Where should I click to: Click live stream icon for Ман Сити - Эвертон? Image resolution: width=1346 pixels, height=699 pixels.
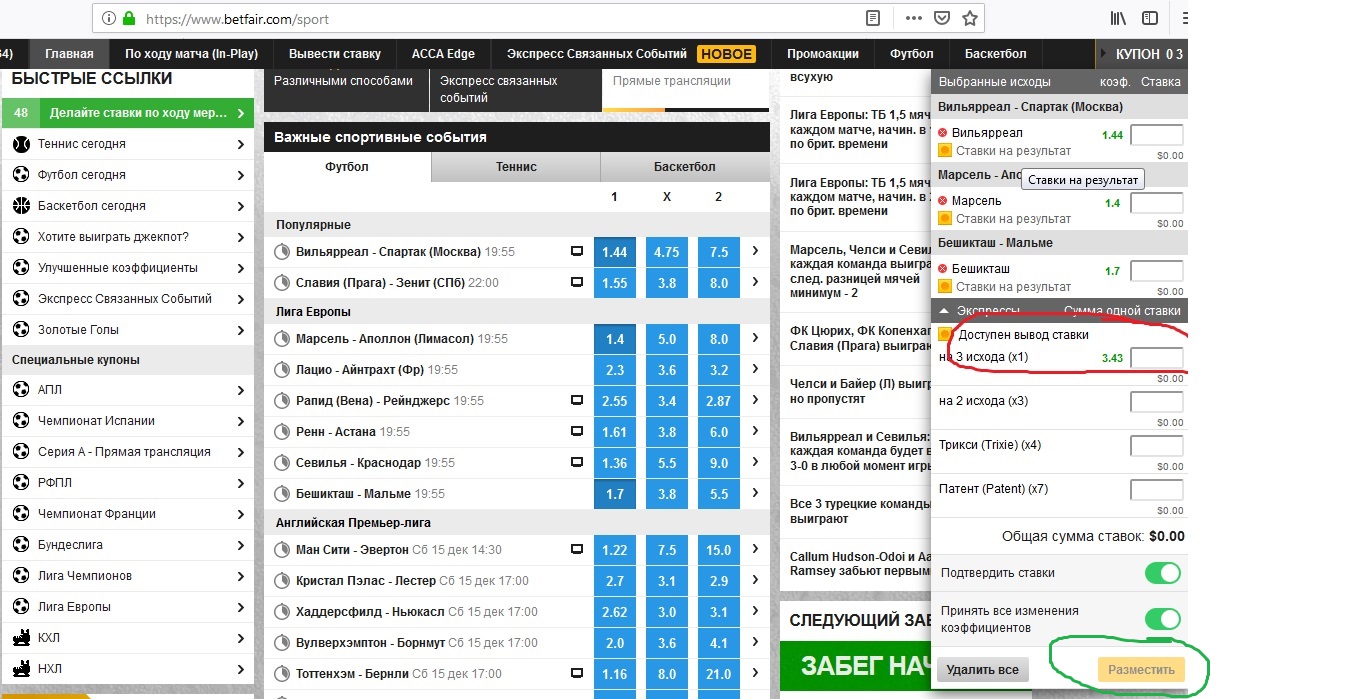(x=577, y=550)
